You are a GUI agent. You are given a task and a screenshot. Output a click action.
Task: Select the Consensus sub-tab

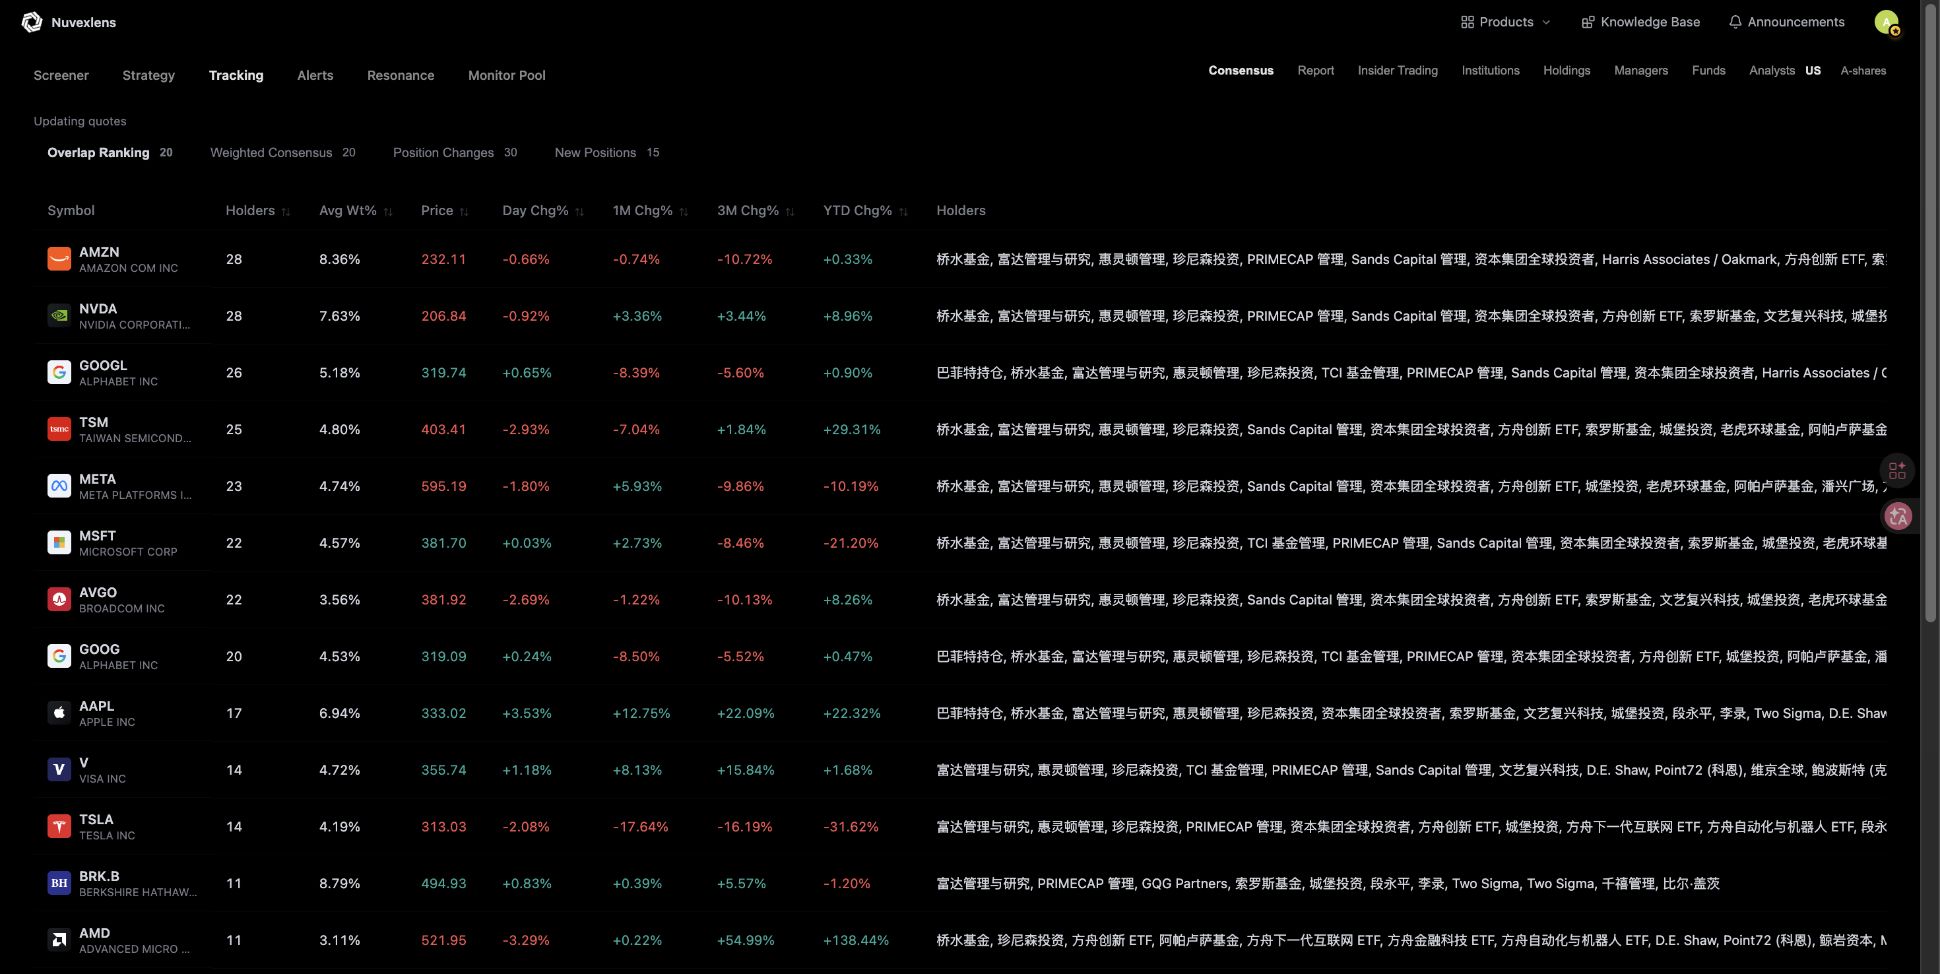(x=1241, y=71)
